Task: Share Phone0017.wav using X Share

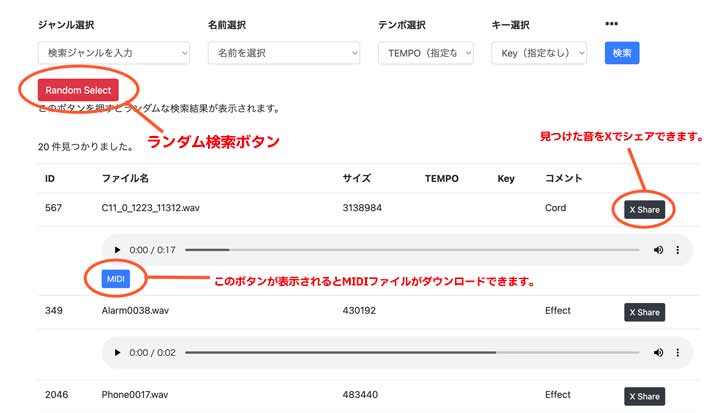Action: coord(643,396)
